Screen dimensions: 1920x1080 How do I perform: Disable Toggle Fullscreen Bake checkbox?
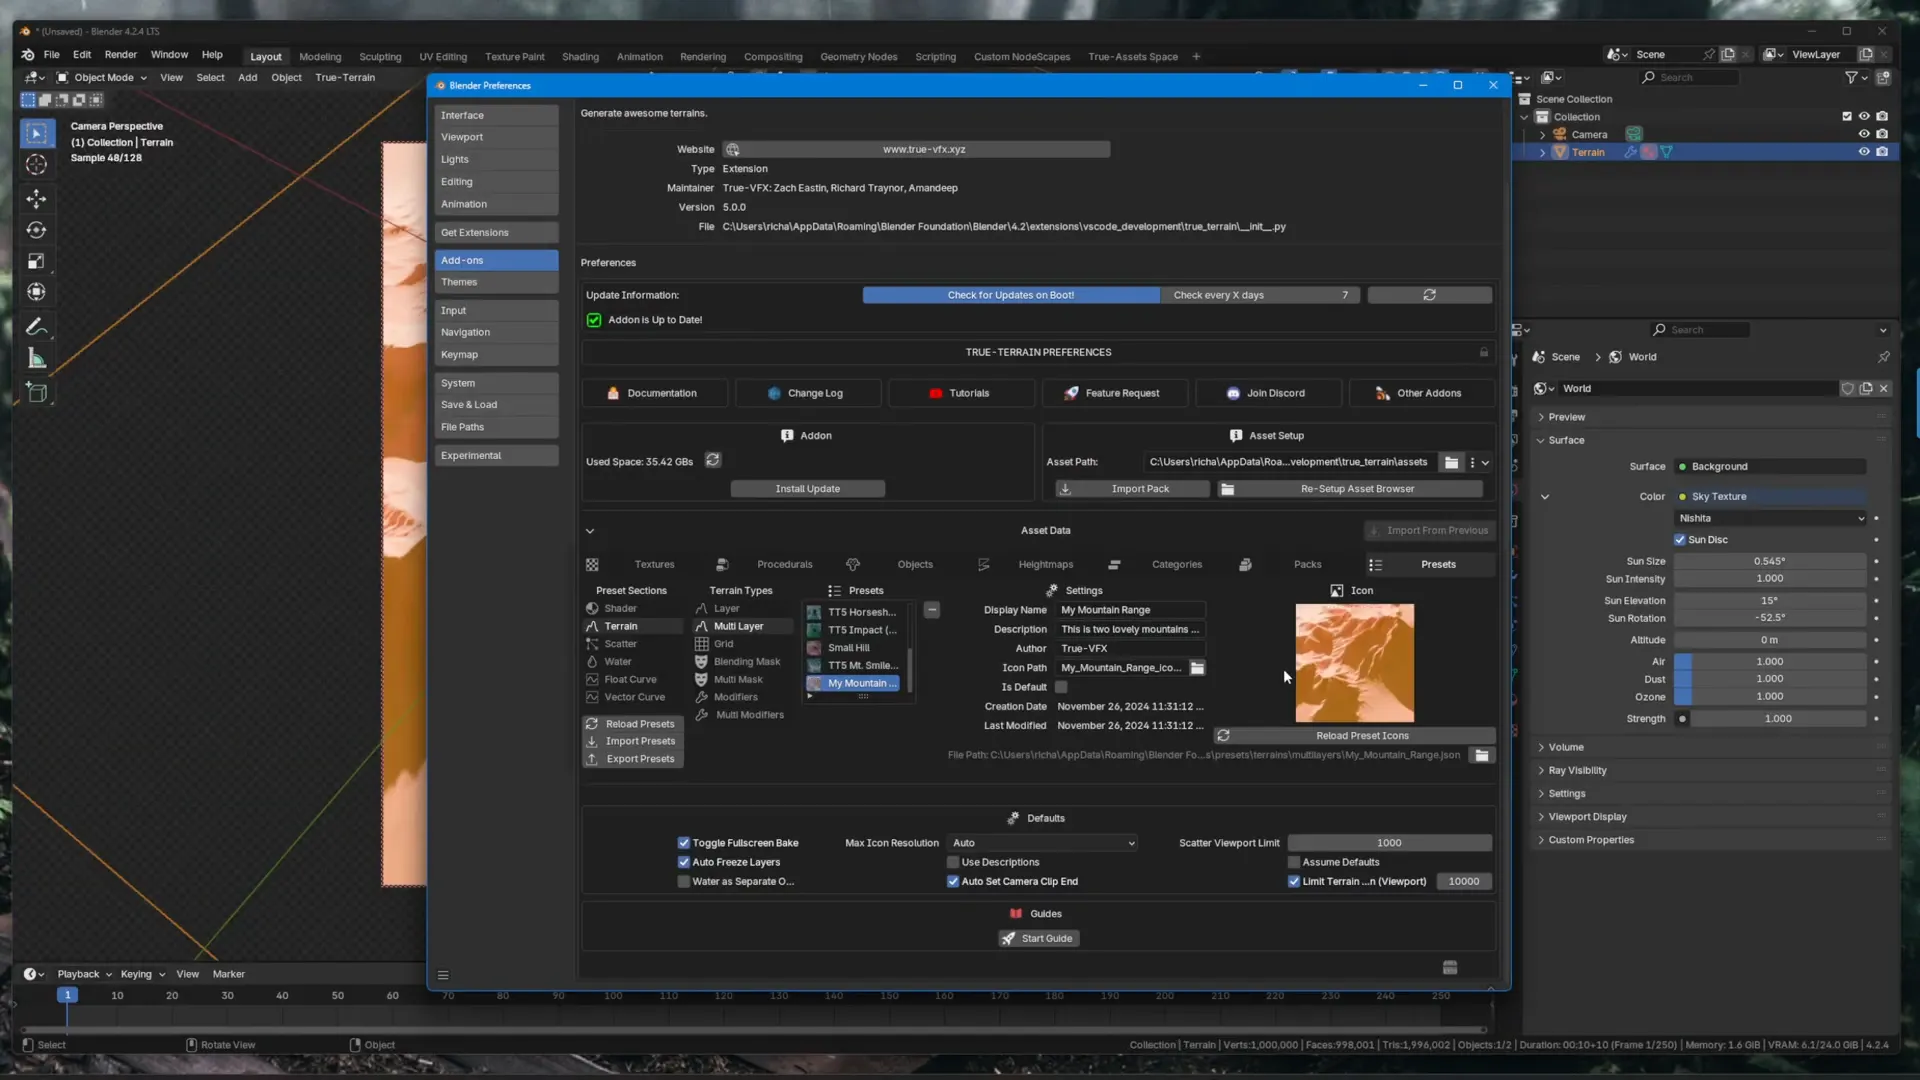pyautogui.click(x=684, y=843)
